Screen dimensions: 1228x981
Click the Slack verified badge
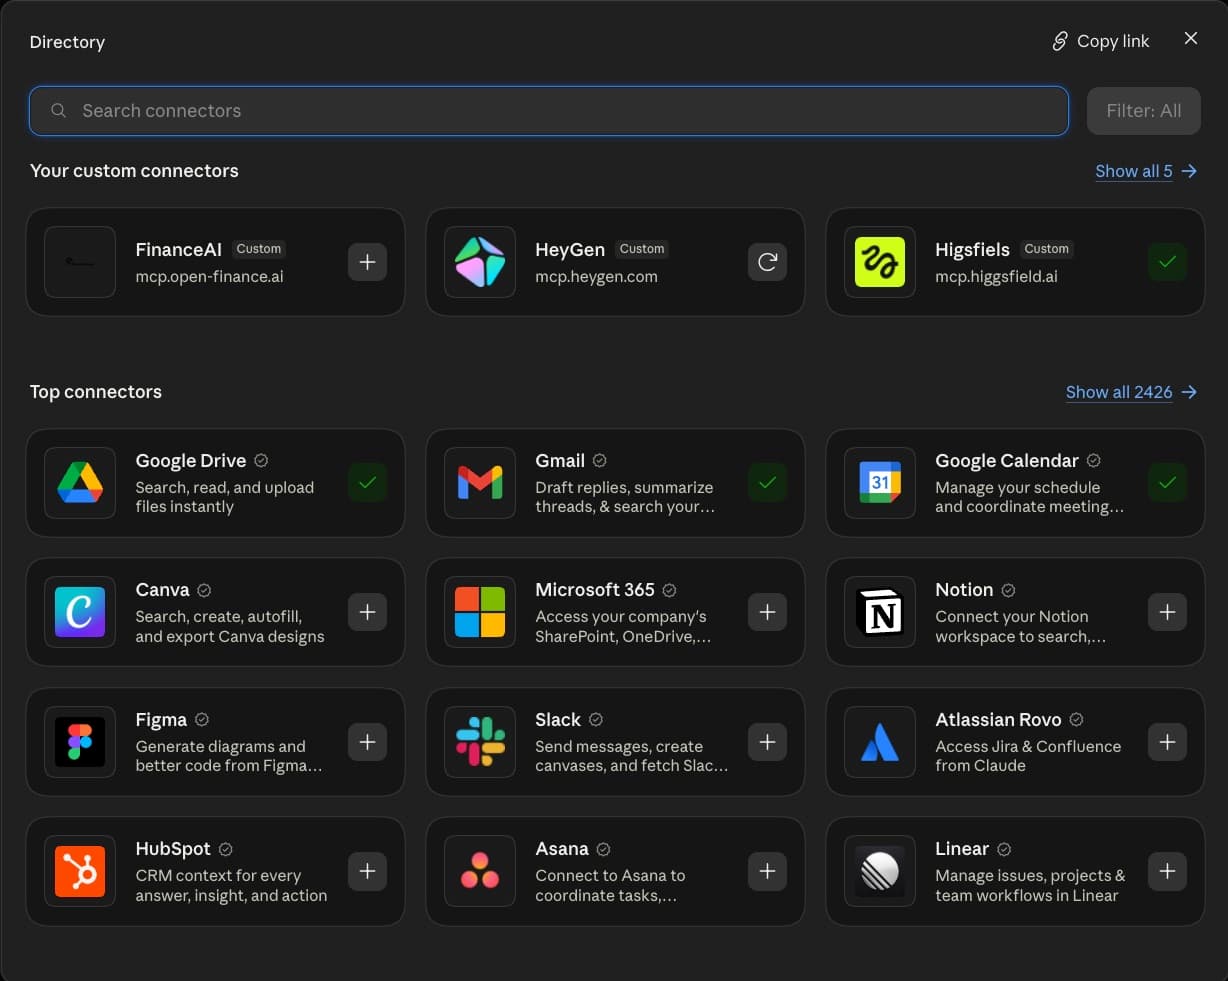click(x=596, y=720)
